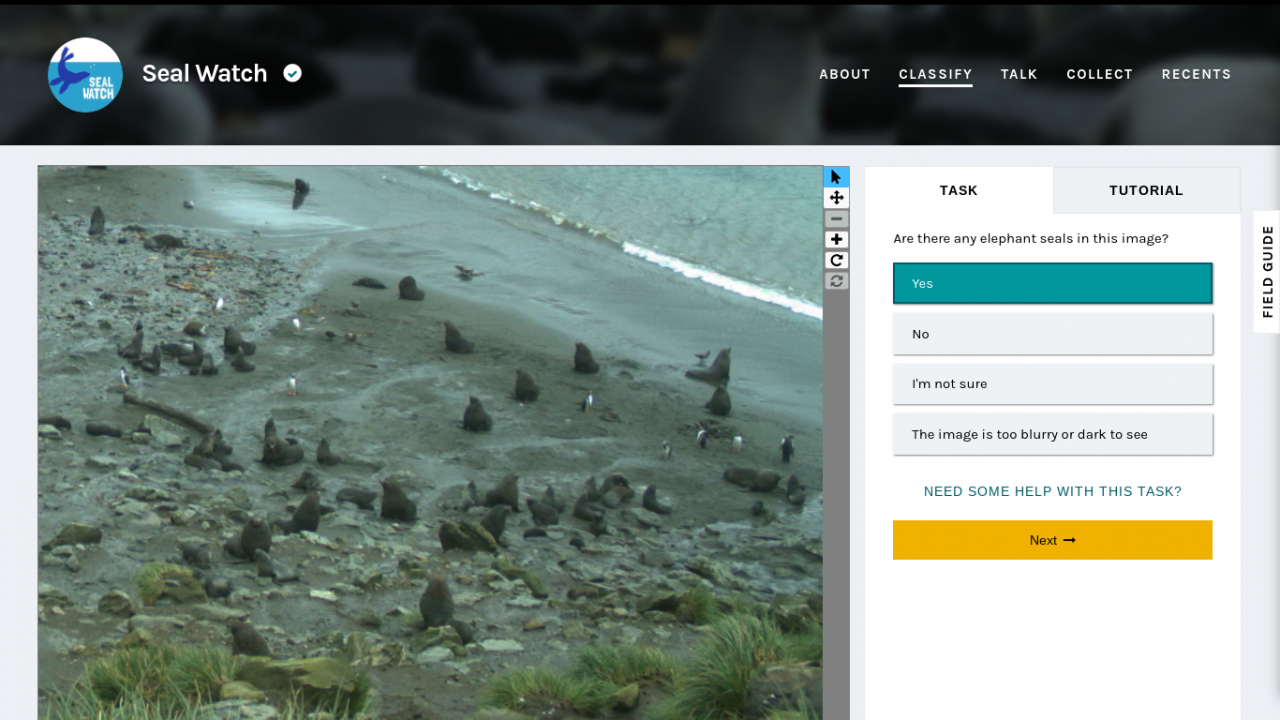Select the pointer annotate tool
Viewport: 1280px width, 720px height.
836,177
